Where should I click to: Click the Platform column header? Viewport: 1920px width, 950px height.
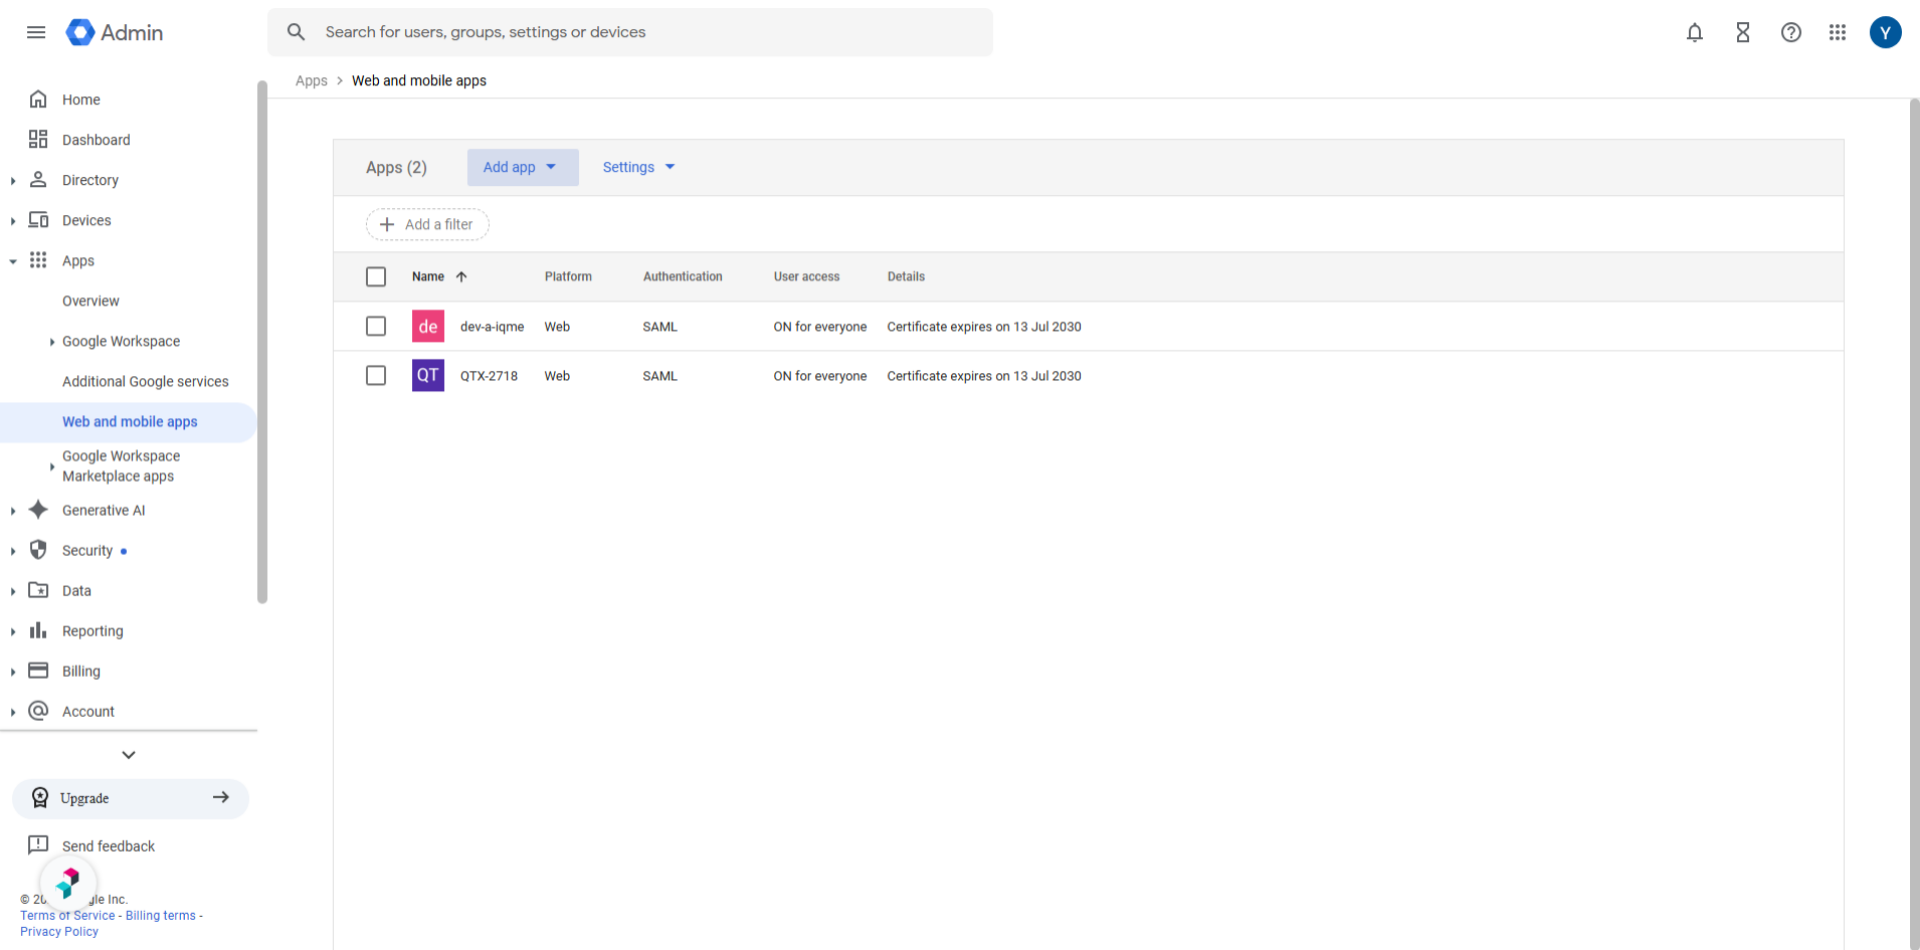568,277
